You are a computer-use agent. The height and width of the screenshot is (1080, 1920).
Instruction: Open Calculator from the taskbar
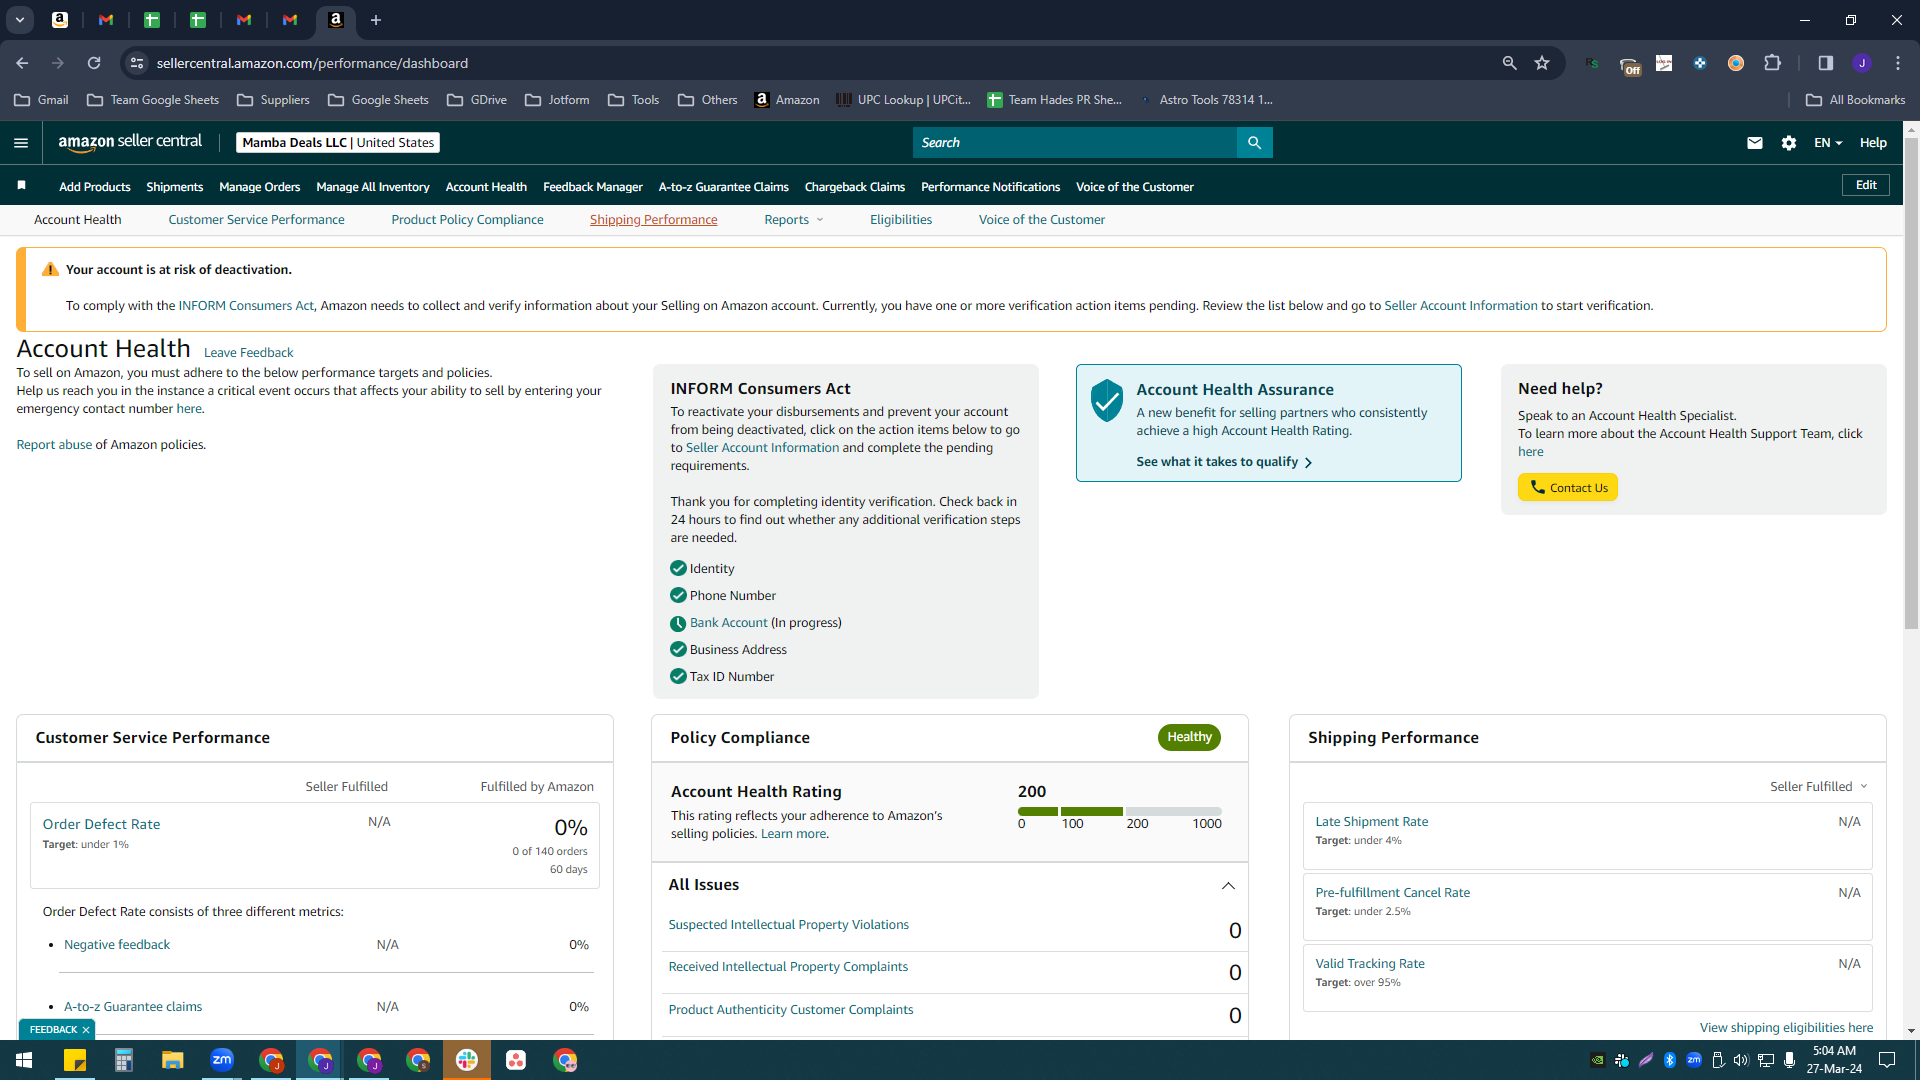tap(124, 1060)
